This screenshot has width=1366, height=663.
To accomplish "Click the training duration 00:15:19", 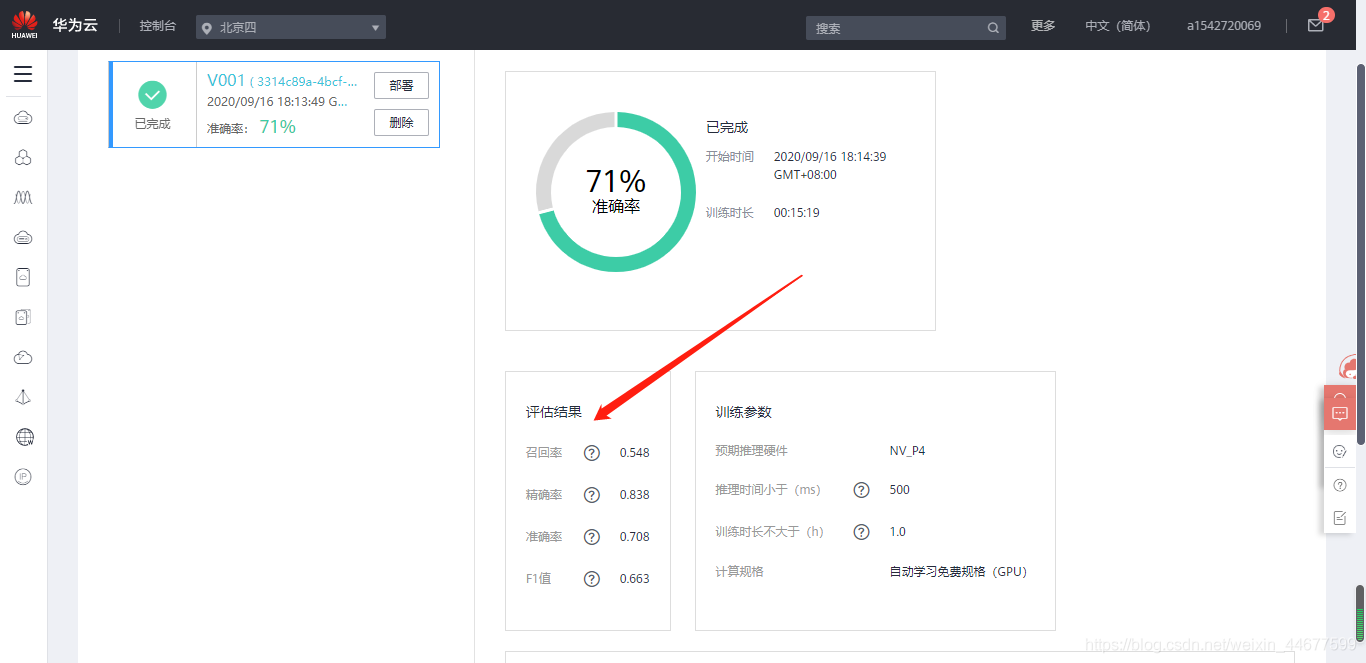I will tap(797, 213).
